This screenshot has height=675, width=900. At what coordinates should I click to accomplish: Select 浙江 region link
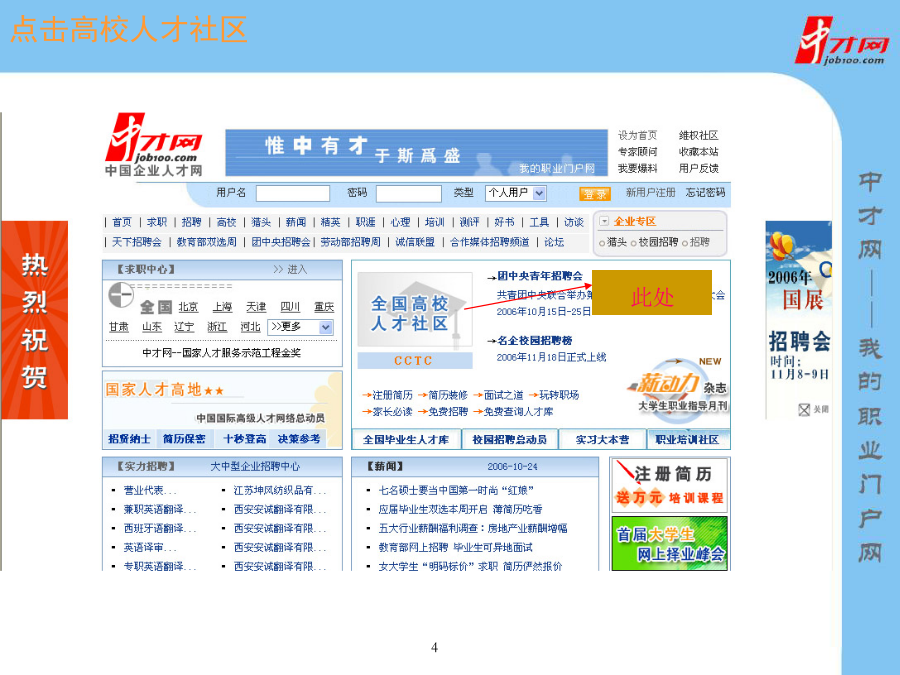coord(217,327)
